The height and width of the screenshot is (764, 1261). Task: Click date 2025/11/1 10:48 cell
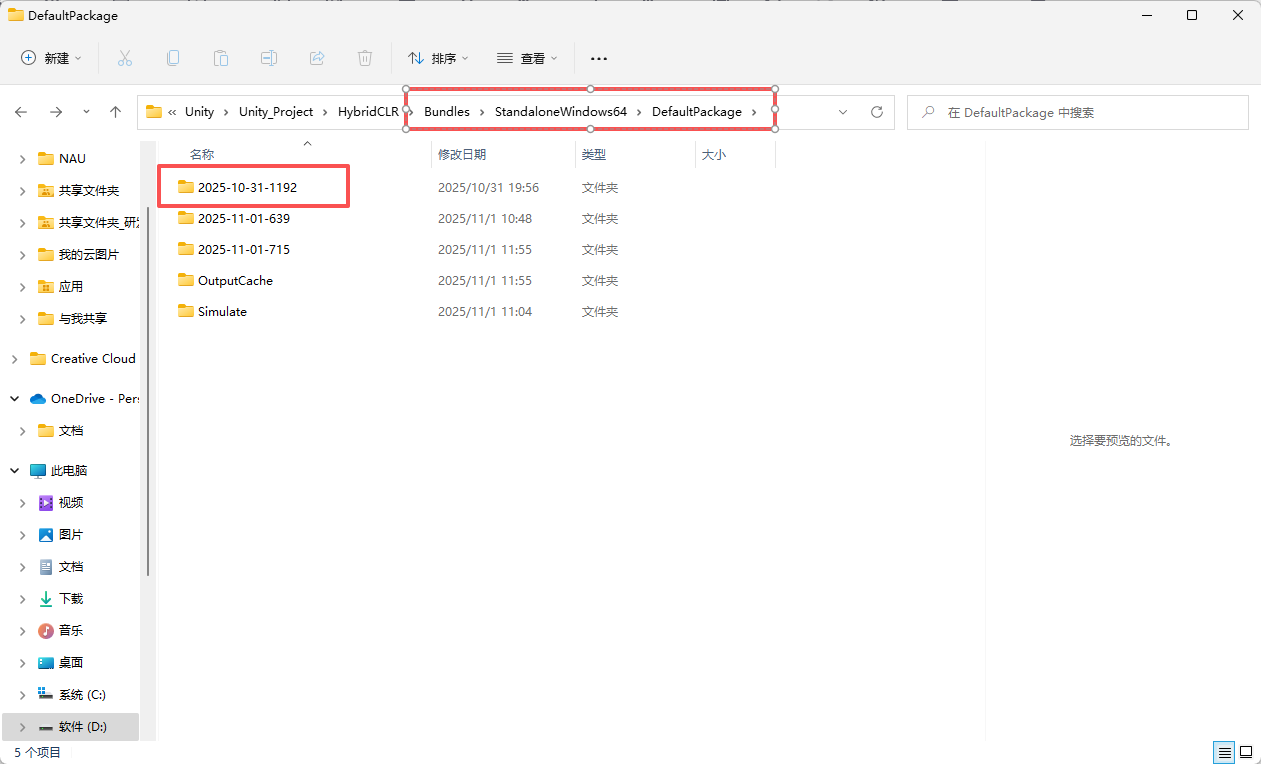coord(485,218)
